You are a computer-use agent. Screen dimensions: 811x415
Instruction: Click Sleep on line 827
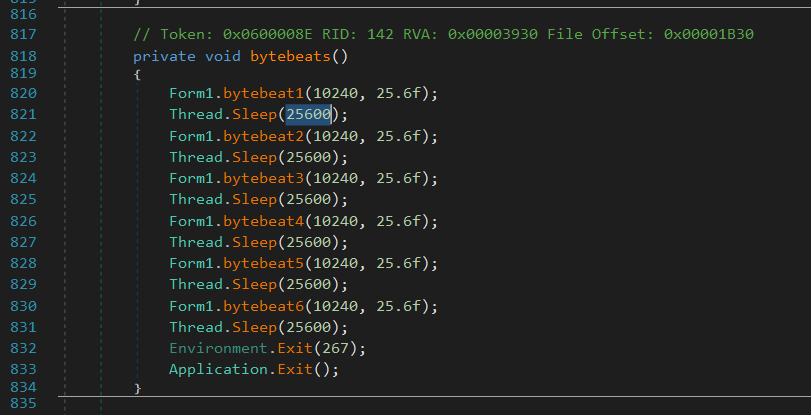(254, 242)
